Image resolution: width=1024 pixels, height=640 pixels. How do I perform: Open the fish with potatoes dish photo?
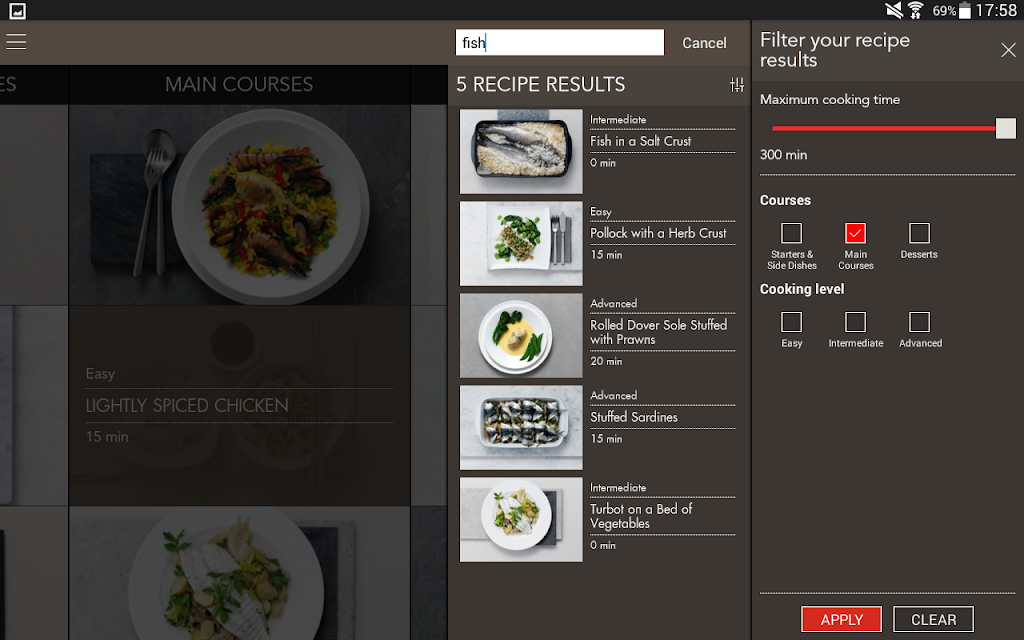point(240,573)
